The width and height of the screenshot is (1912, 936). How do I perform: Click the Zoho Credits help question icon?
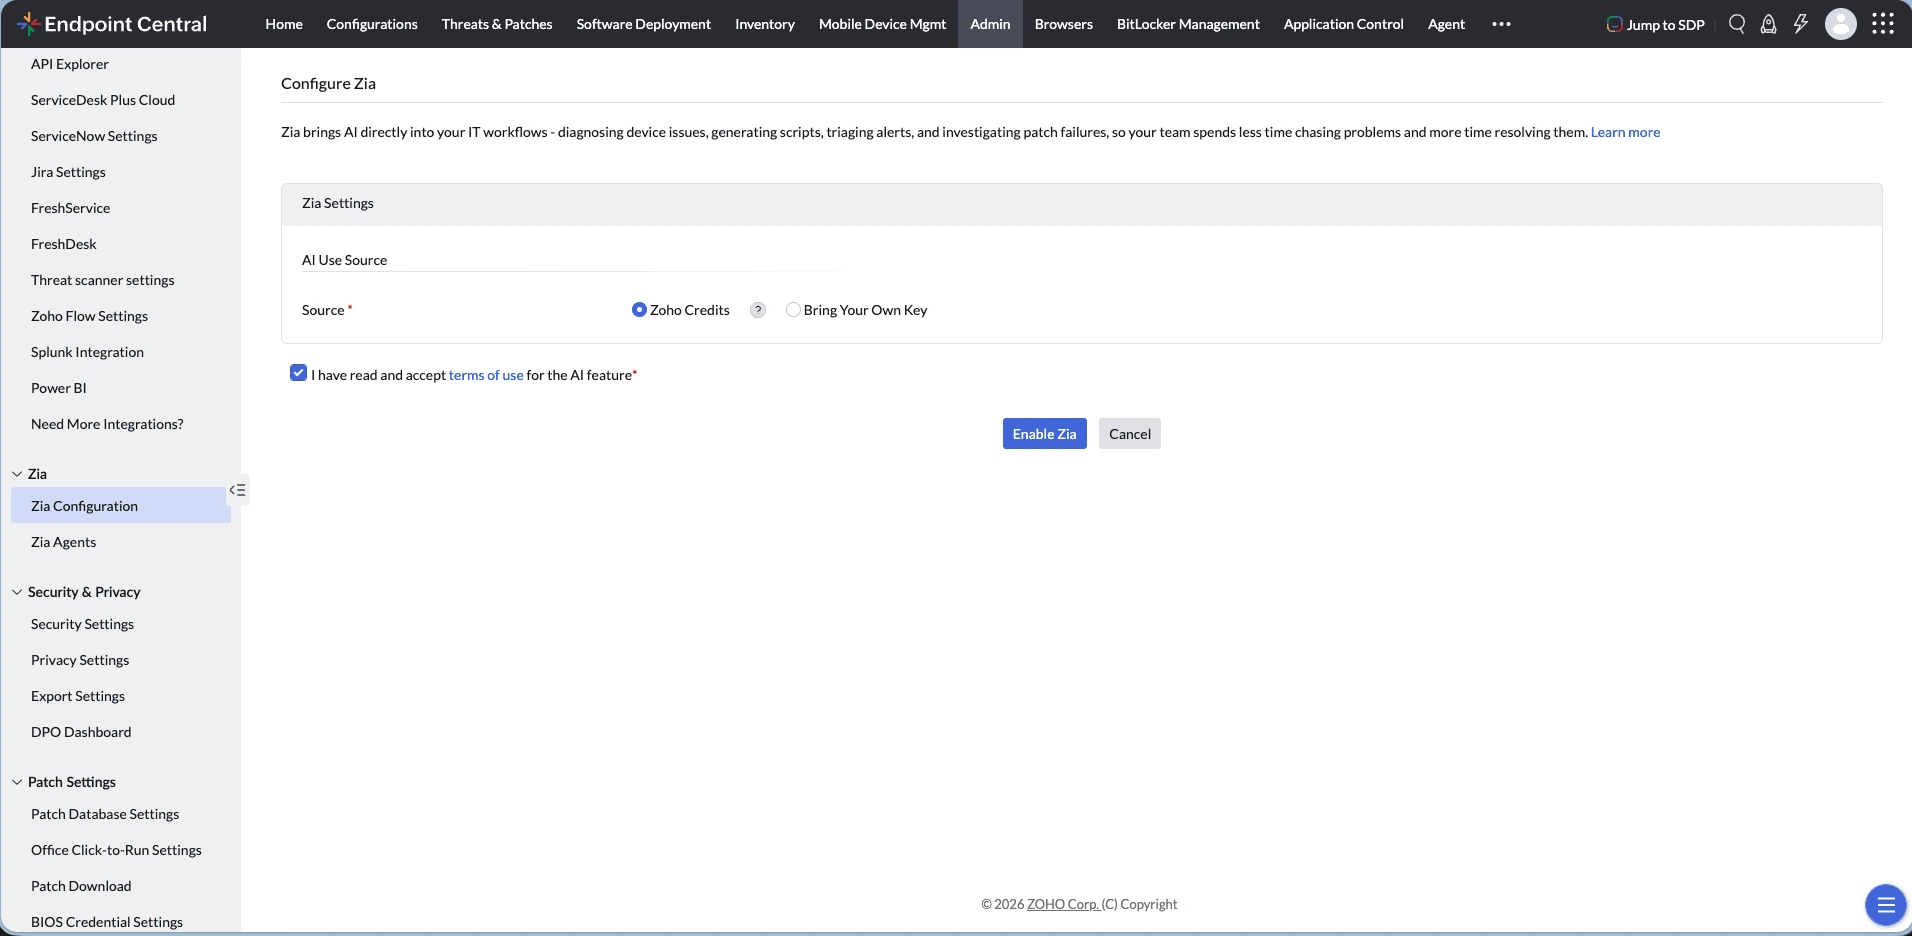758,310
